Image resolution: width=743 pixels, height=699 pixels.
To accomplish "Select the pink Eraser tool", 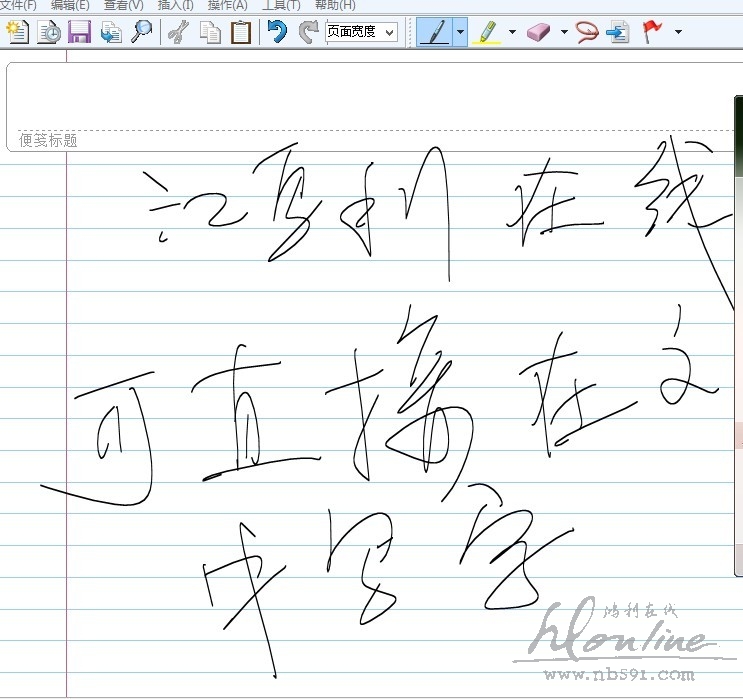I will 538,32.
